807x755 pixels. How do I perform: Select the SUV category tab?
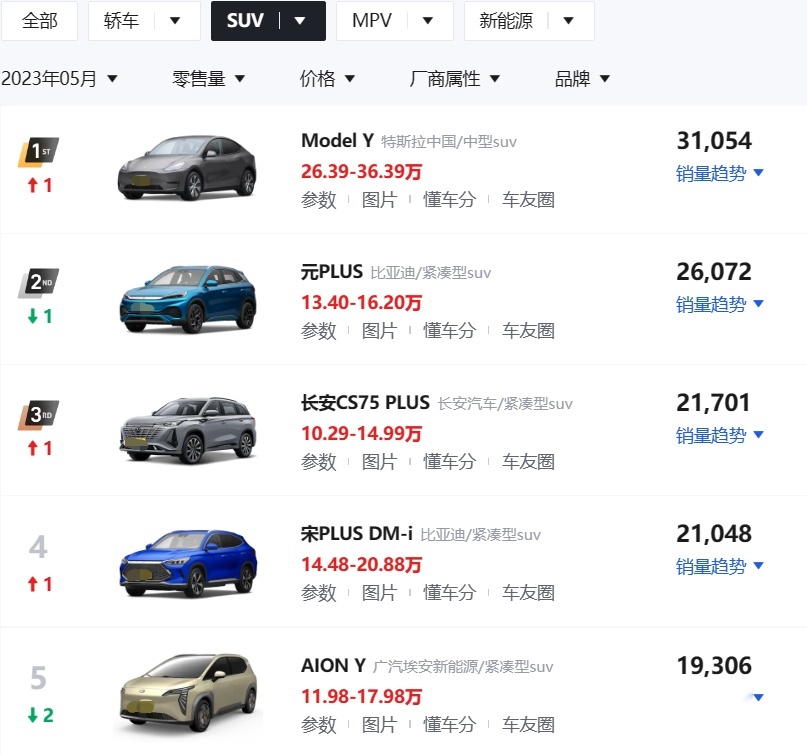click(245, 21)
